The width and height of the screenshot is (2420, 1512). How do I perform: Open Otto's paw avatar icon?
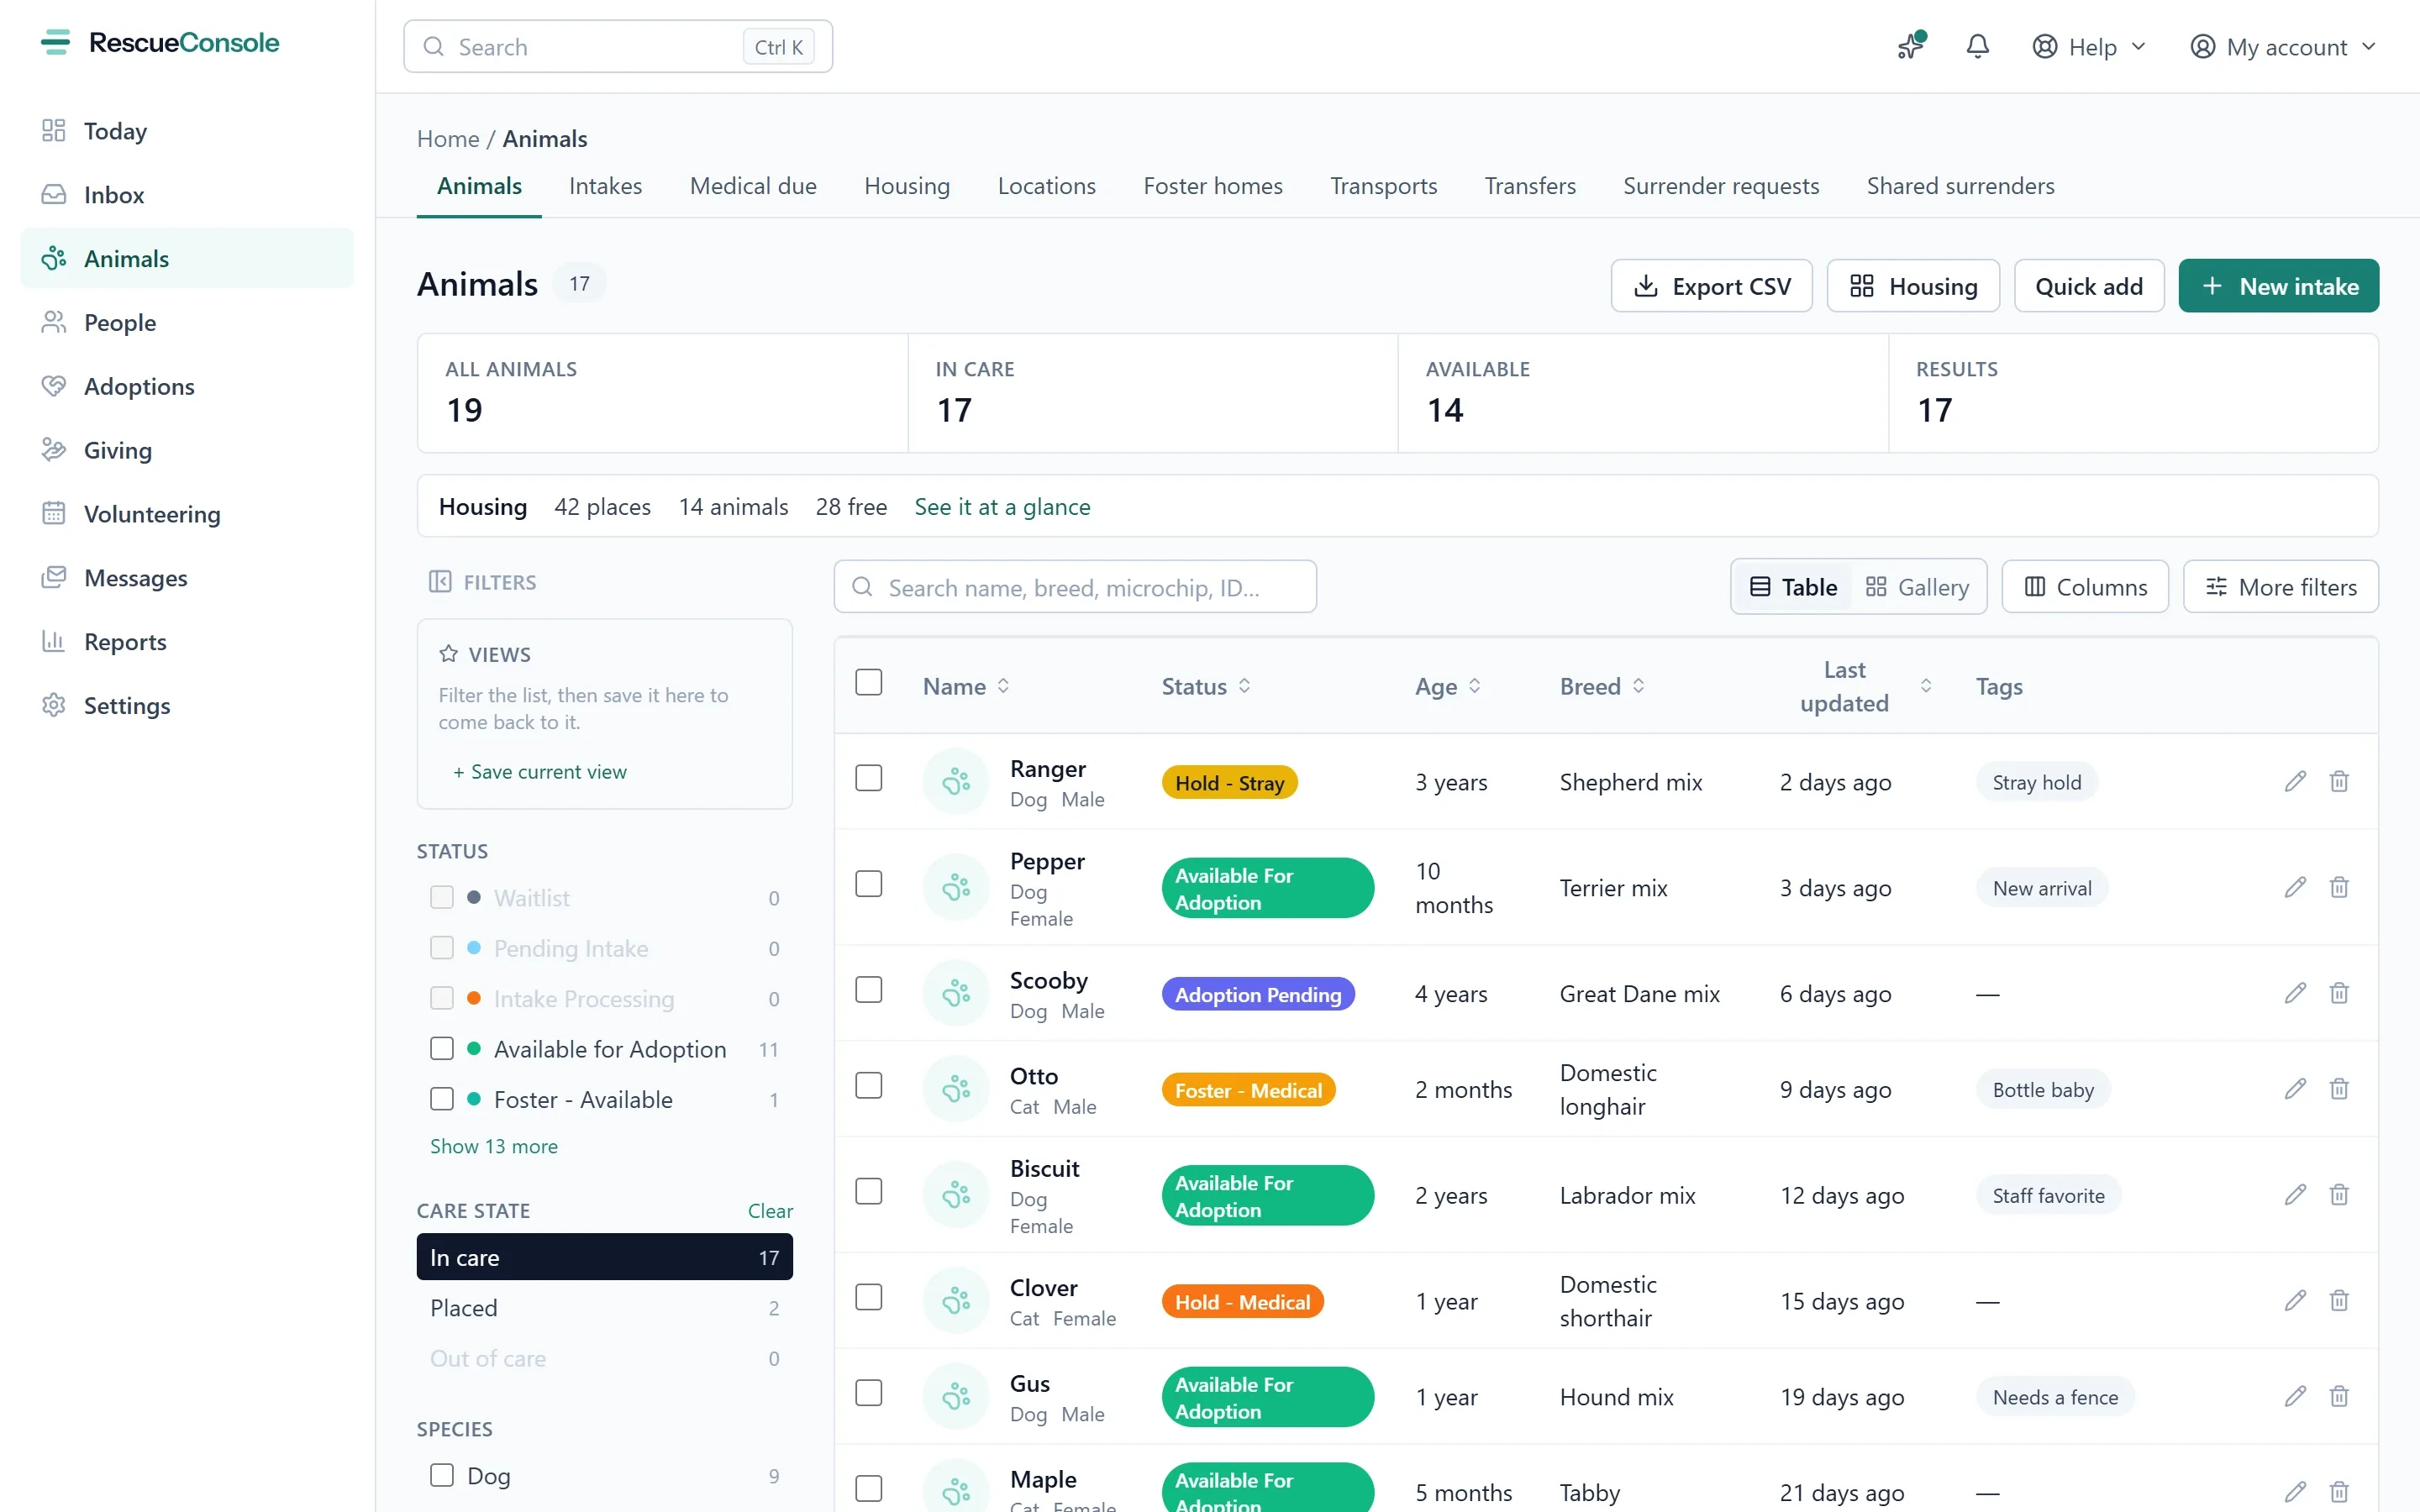pyautogui.click(x=956, y=1088)
